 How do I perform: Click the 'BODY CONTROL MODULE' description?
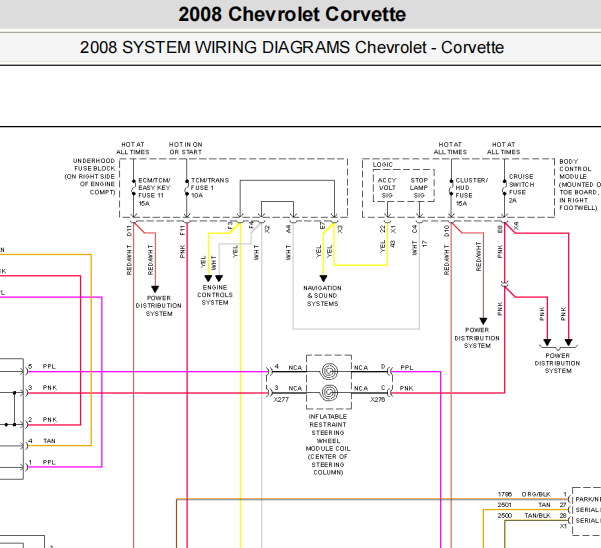[x=579, y=184]
